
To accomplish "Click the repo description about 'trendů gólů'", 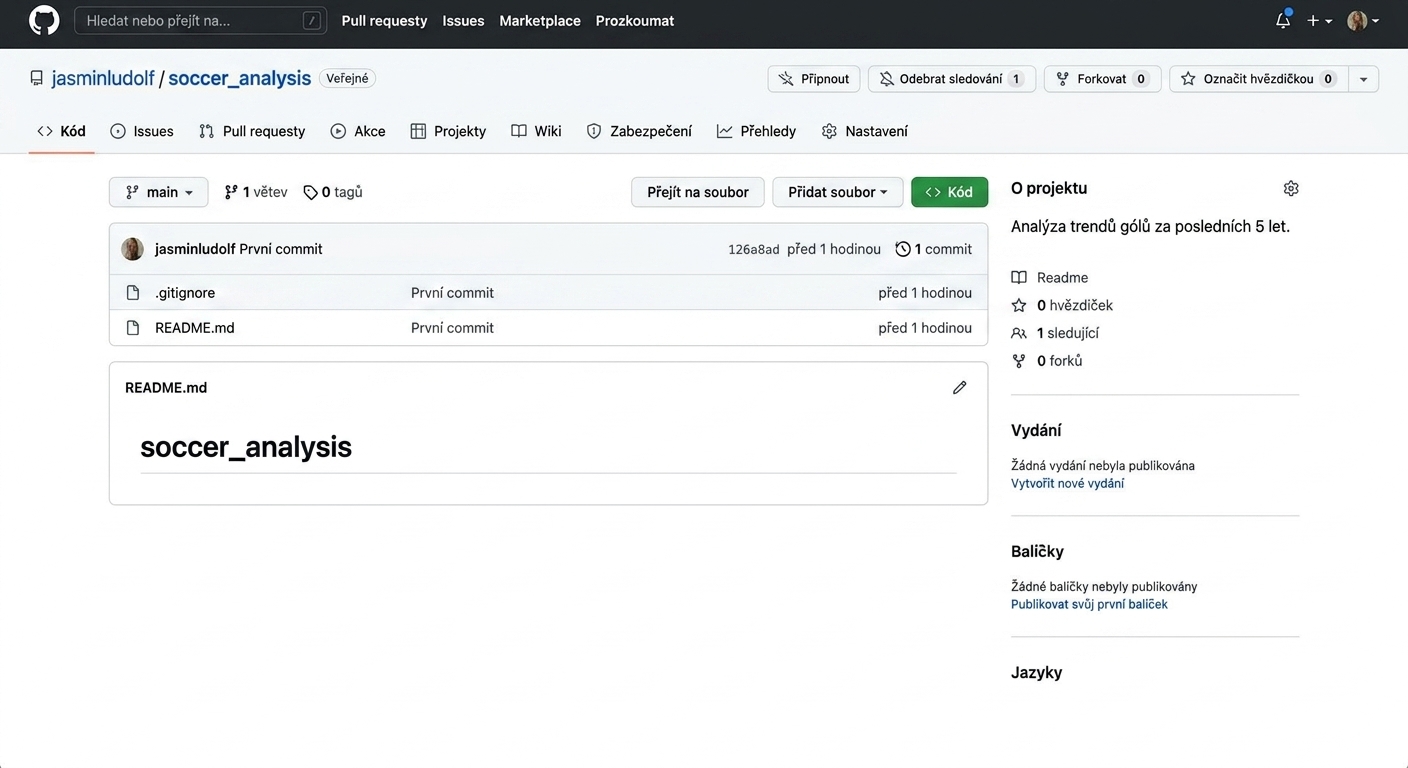I will coord(1150,226).
